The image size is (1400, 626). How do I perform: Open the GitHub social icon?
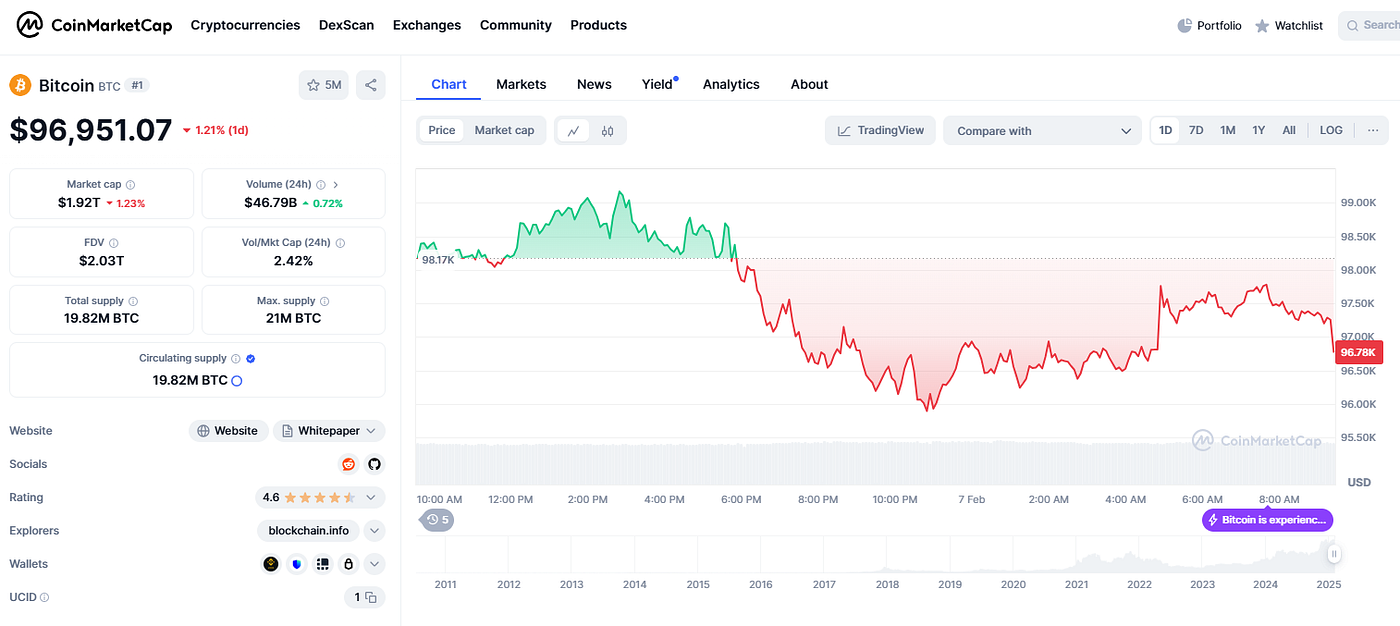coord(374,464)
